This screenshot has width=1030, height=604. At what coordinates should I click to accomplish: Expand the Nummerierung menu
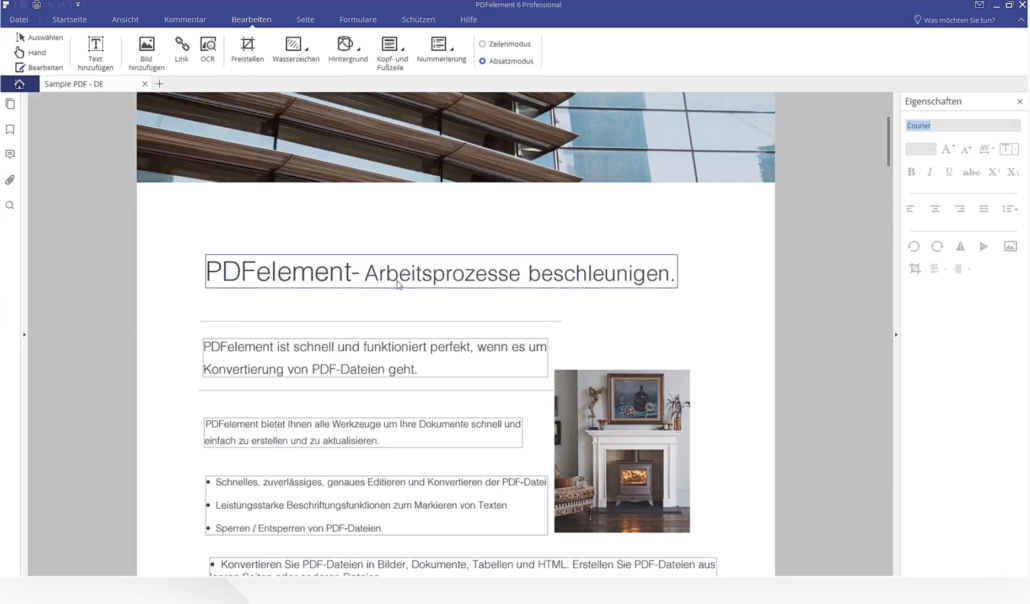[x=441, y=49]
